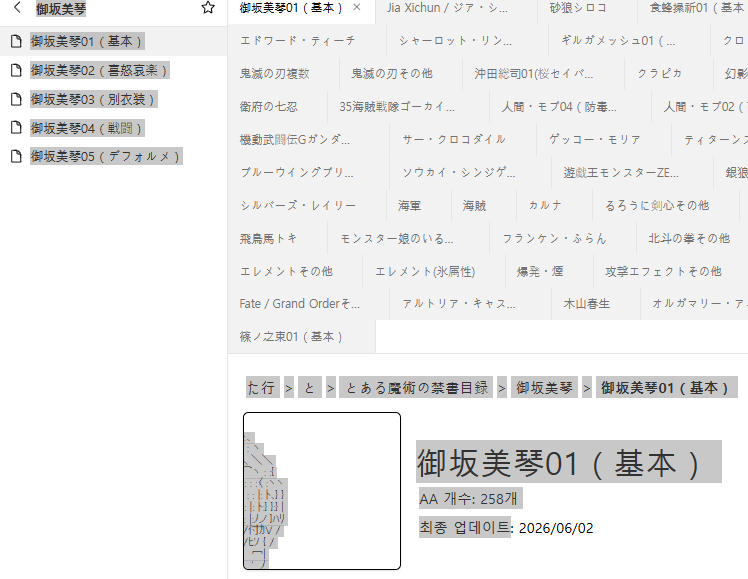Toggle the favorite star icon

click(x=208, y=8)
